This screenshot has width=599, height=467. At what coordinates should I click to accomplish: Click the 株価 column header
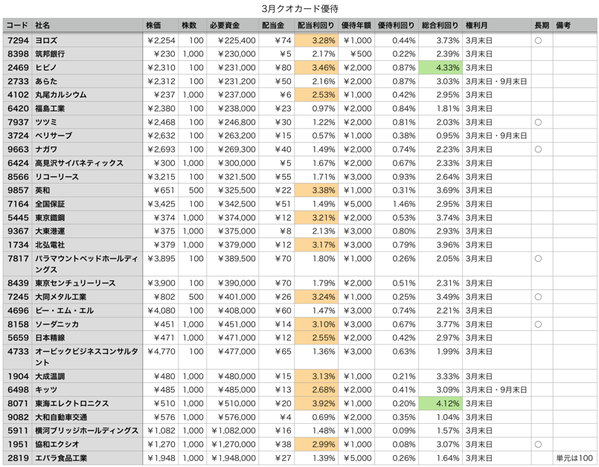(x=160, y=25)
